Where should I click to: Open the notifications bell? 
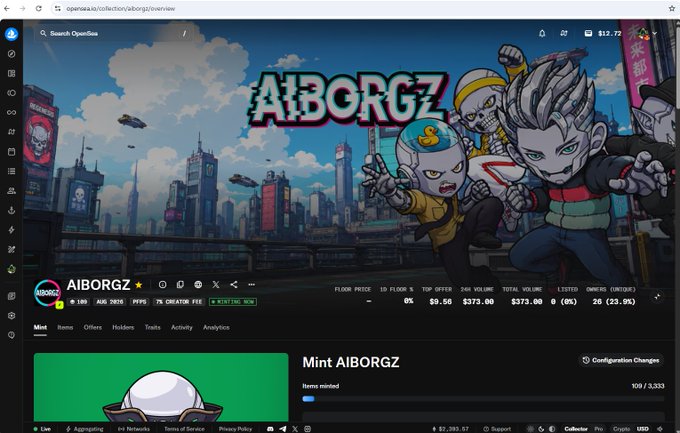click(542, 33)
